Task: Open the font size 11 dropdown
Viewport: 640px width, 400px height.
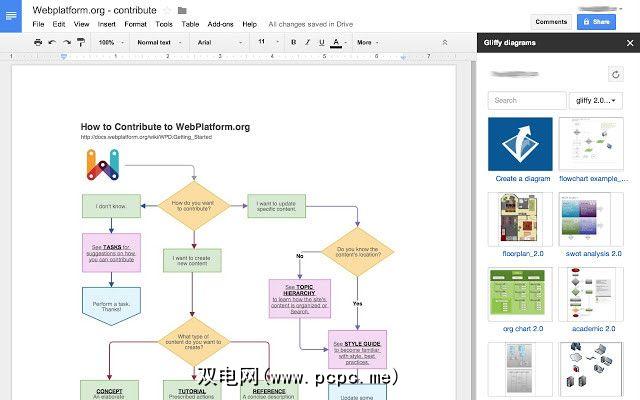Action: click(269, 42)
